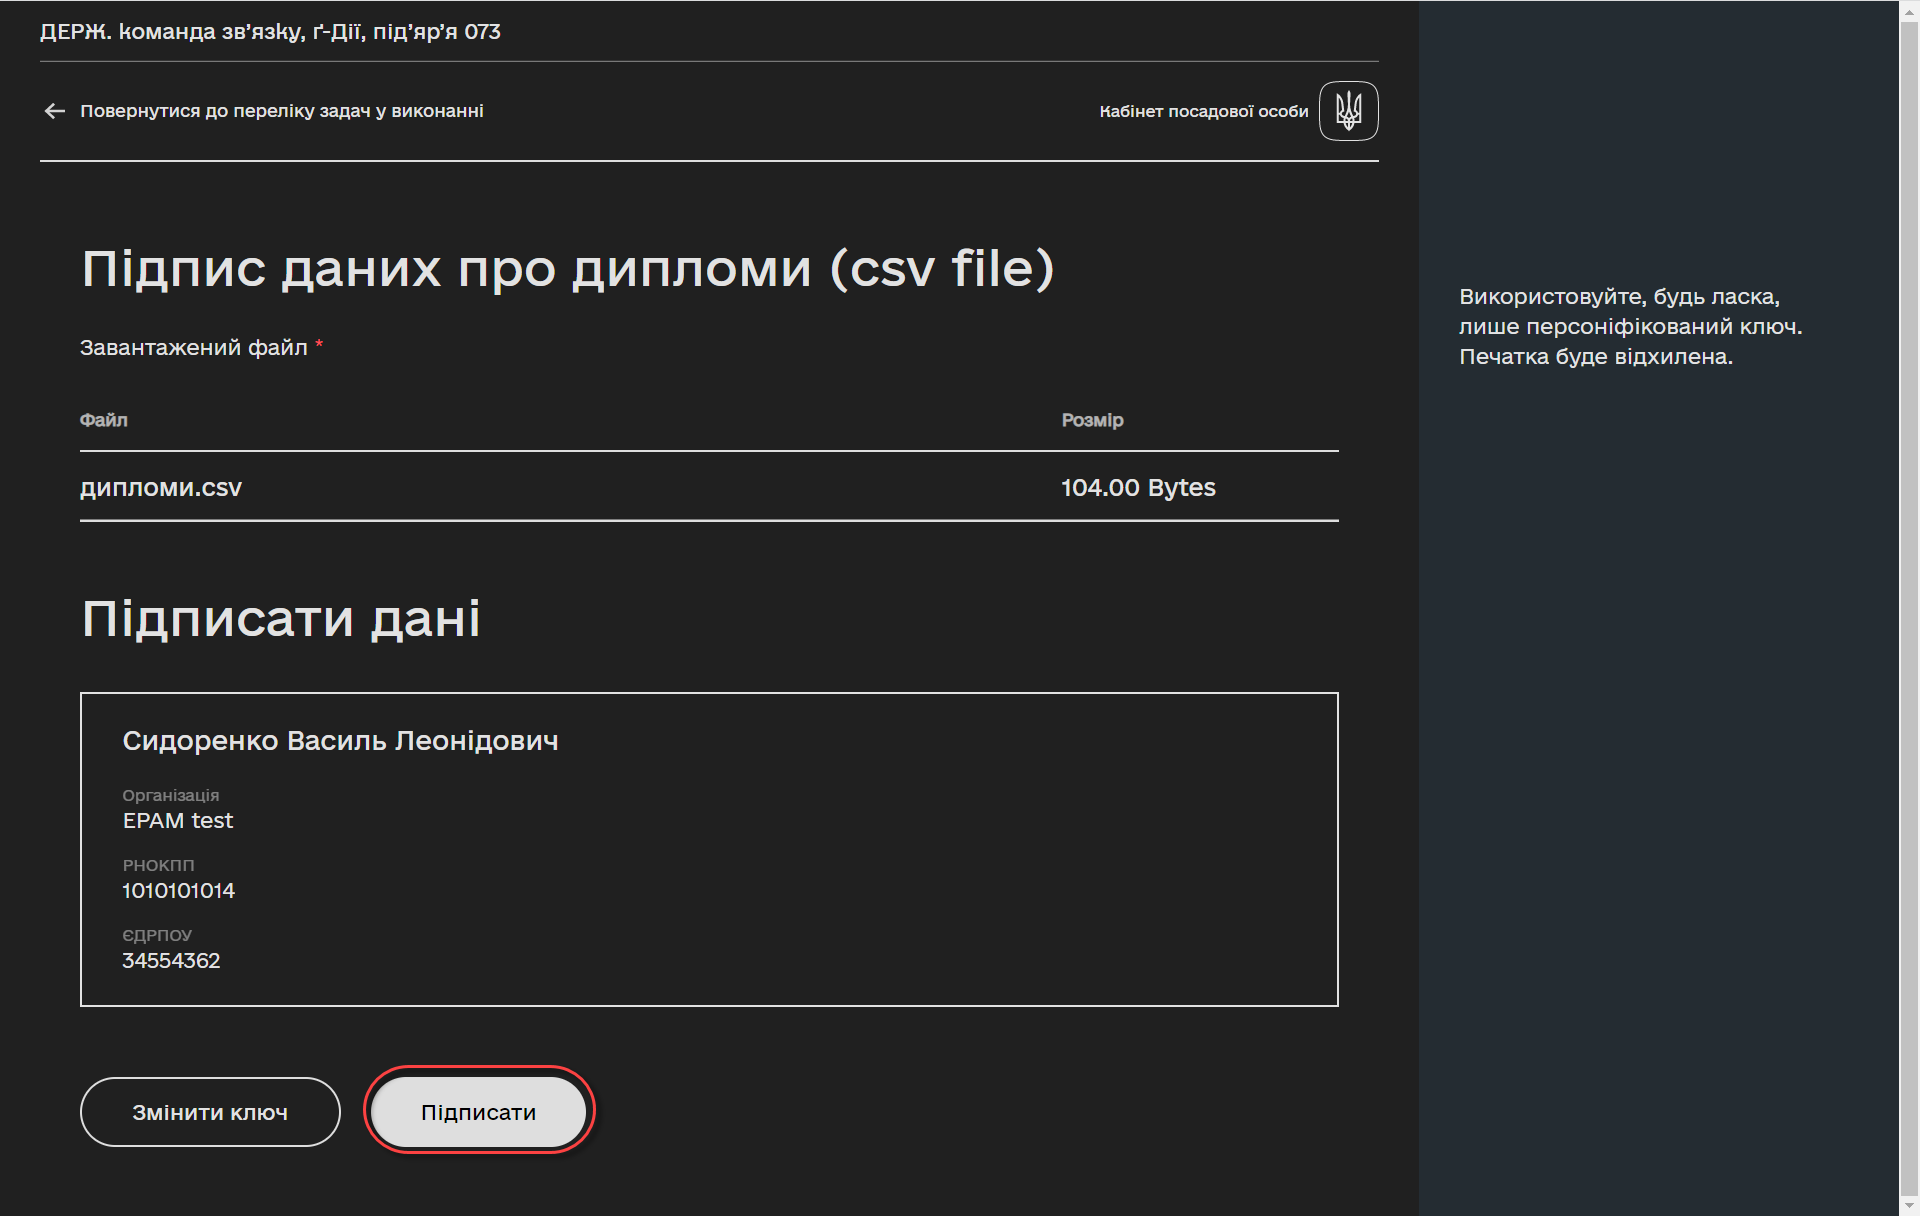Click the Завантажений файл field label
The image size is (1920, 1216).
click(x=194, y=348)
